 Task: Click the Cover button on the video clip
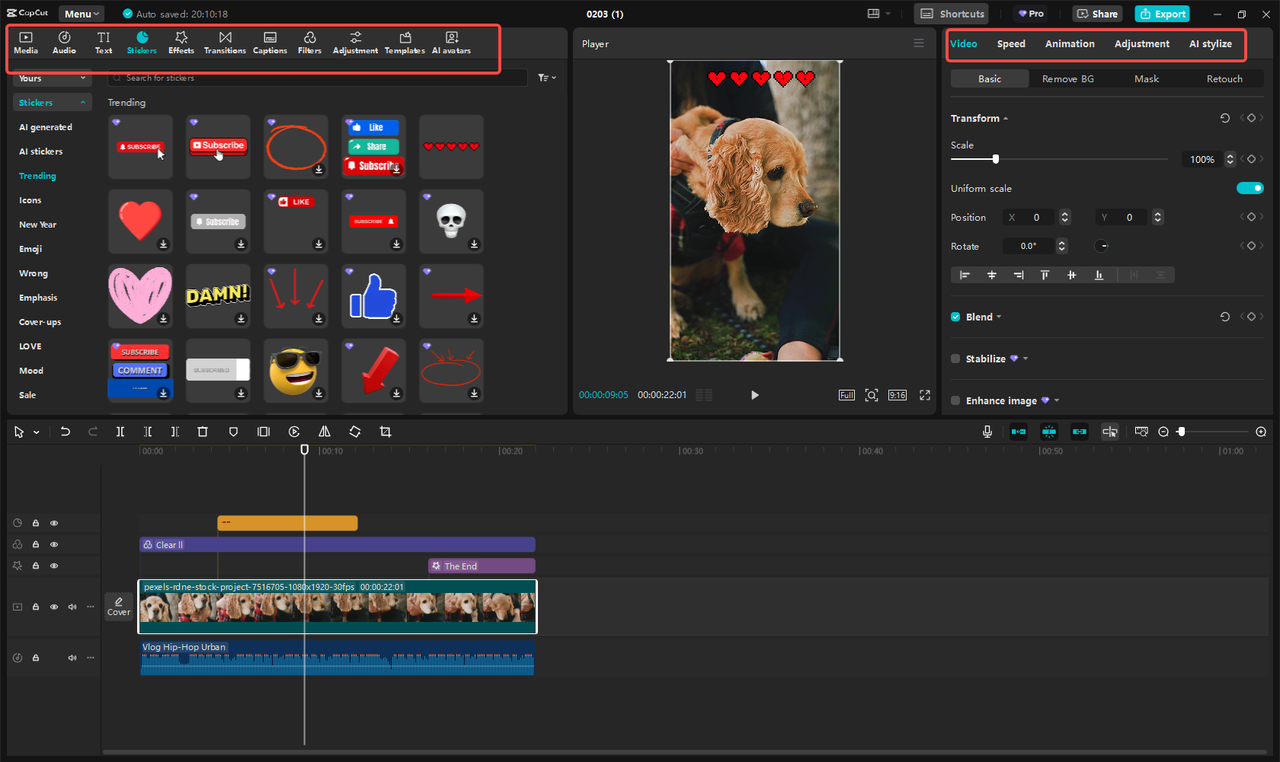point(118,606)
